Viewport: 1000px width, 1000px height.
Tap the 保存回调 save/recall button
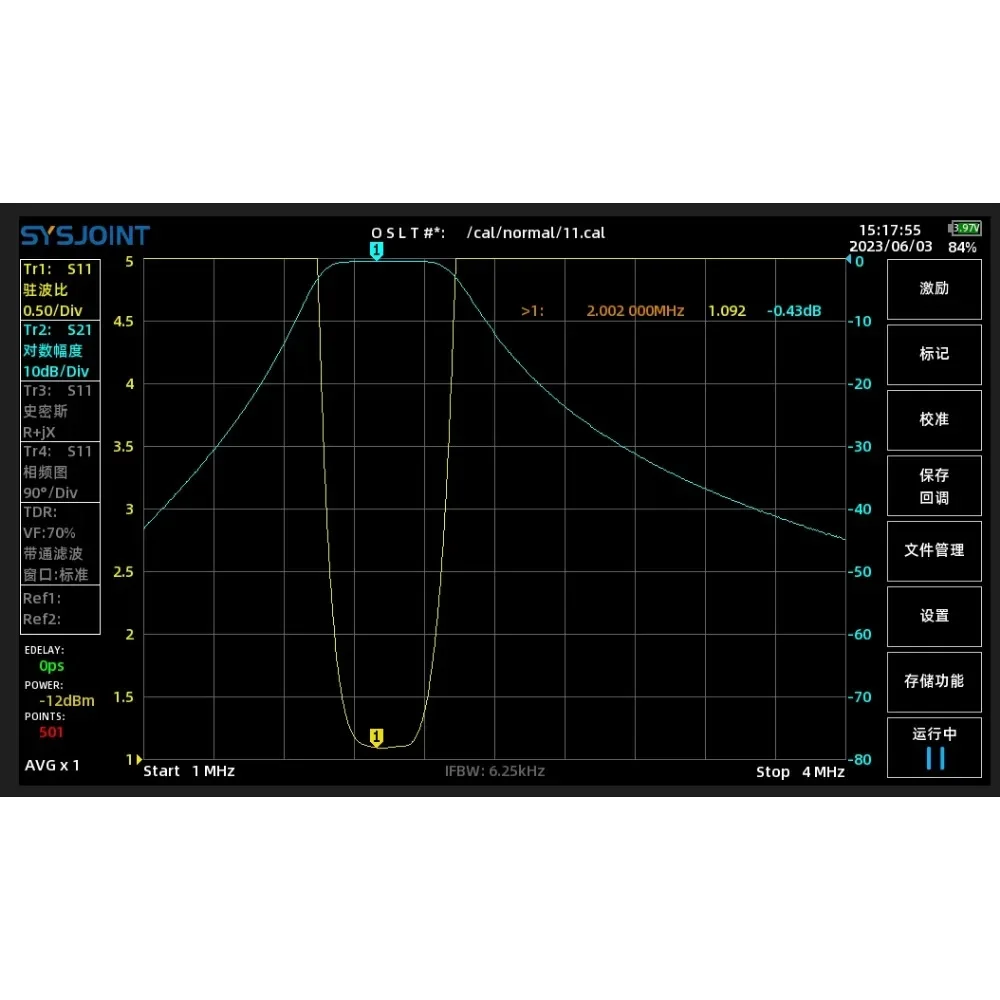tap(934, 485)
